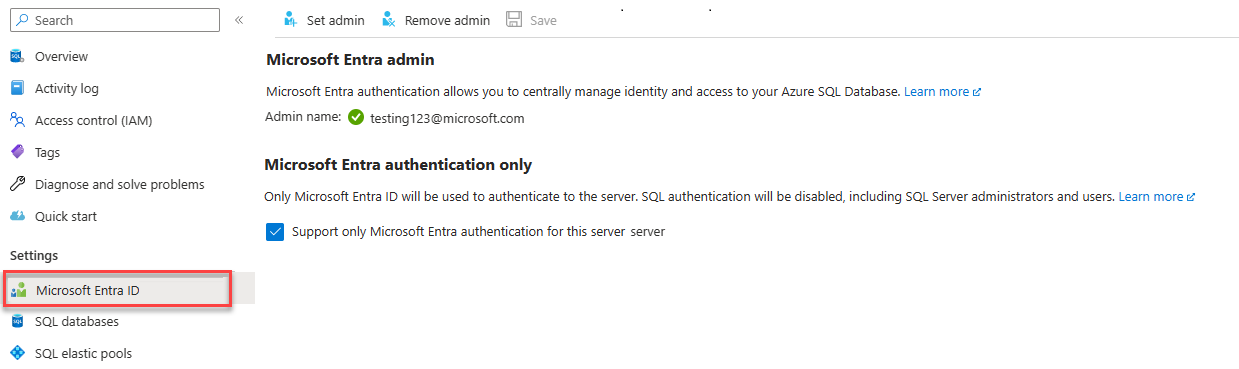The image size is (1239, 369).
Task: Click the Diagnose wrench icon
Action: (17, 184)
